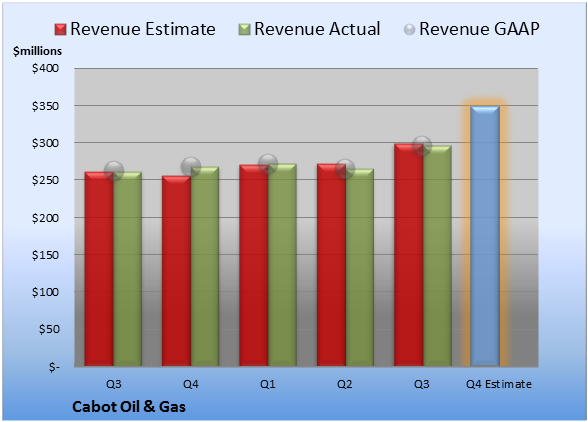Select the 'Revenue GAAP' legend label
Screen dimensions: 588x422
point(479,29)
